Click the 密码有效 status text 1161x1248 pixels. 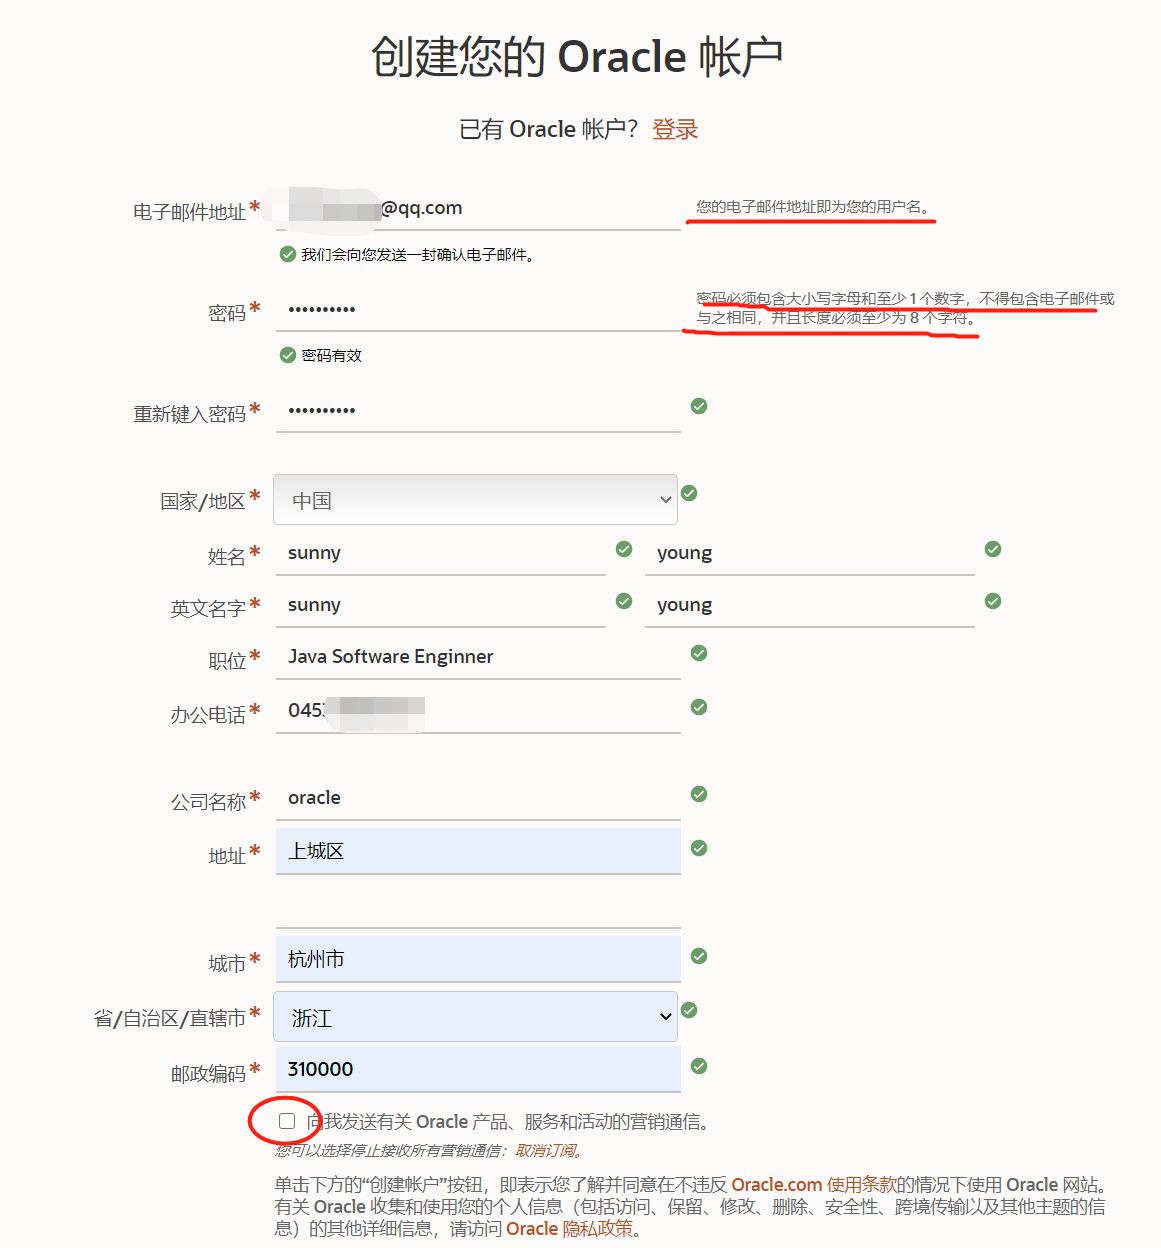click(x=331, y=356)
